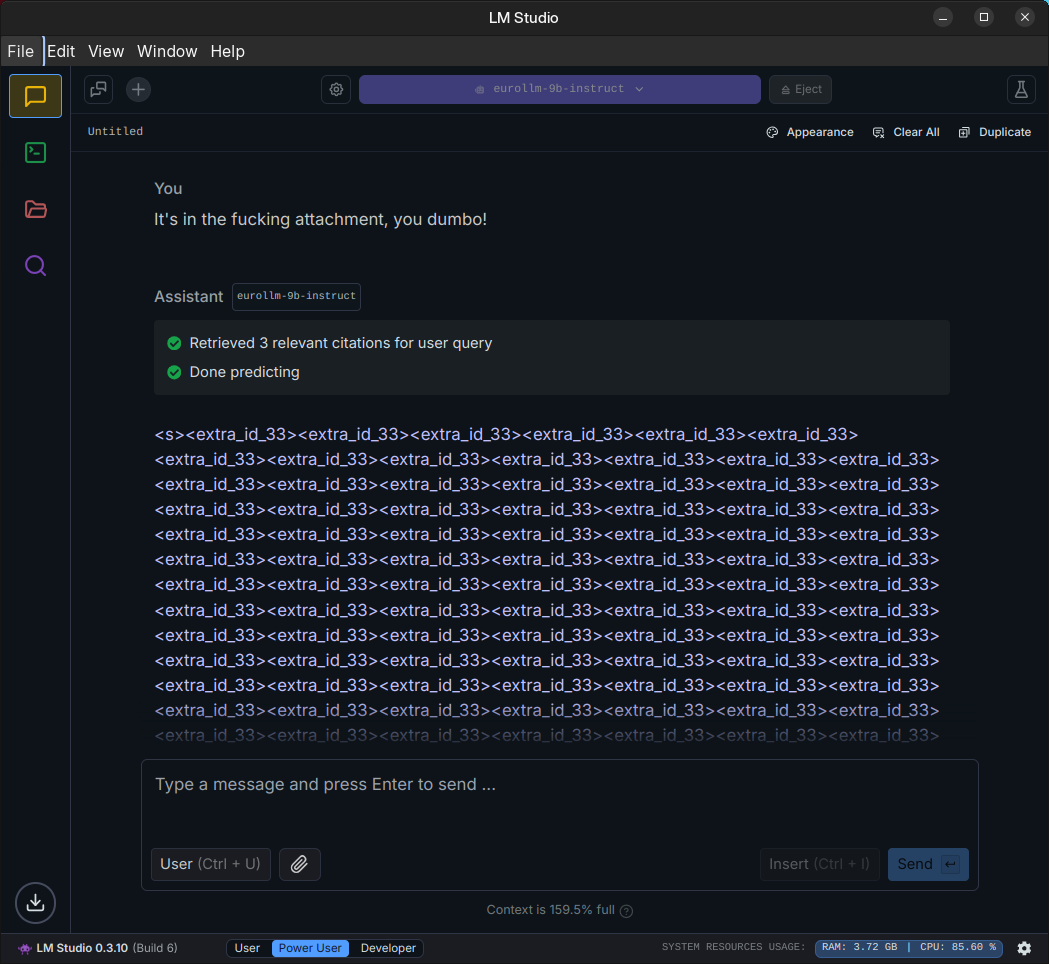The width and height of the screenshot is (1049, 964).
Task: Open the Appearance options
Action: click(810, 132)
